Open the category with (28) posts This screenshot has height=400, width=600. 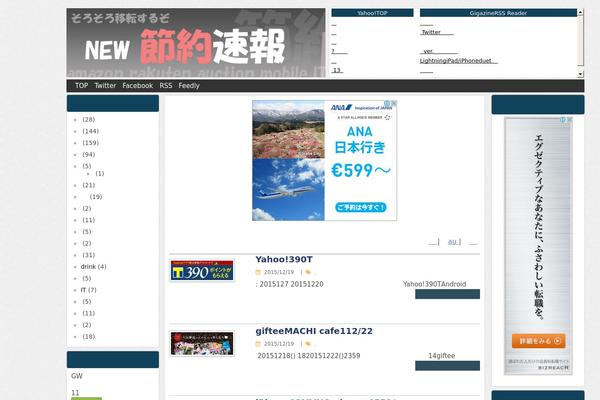[x=88, y=119]
